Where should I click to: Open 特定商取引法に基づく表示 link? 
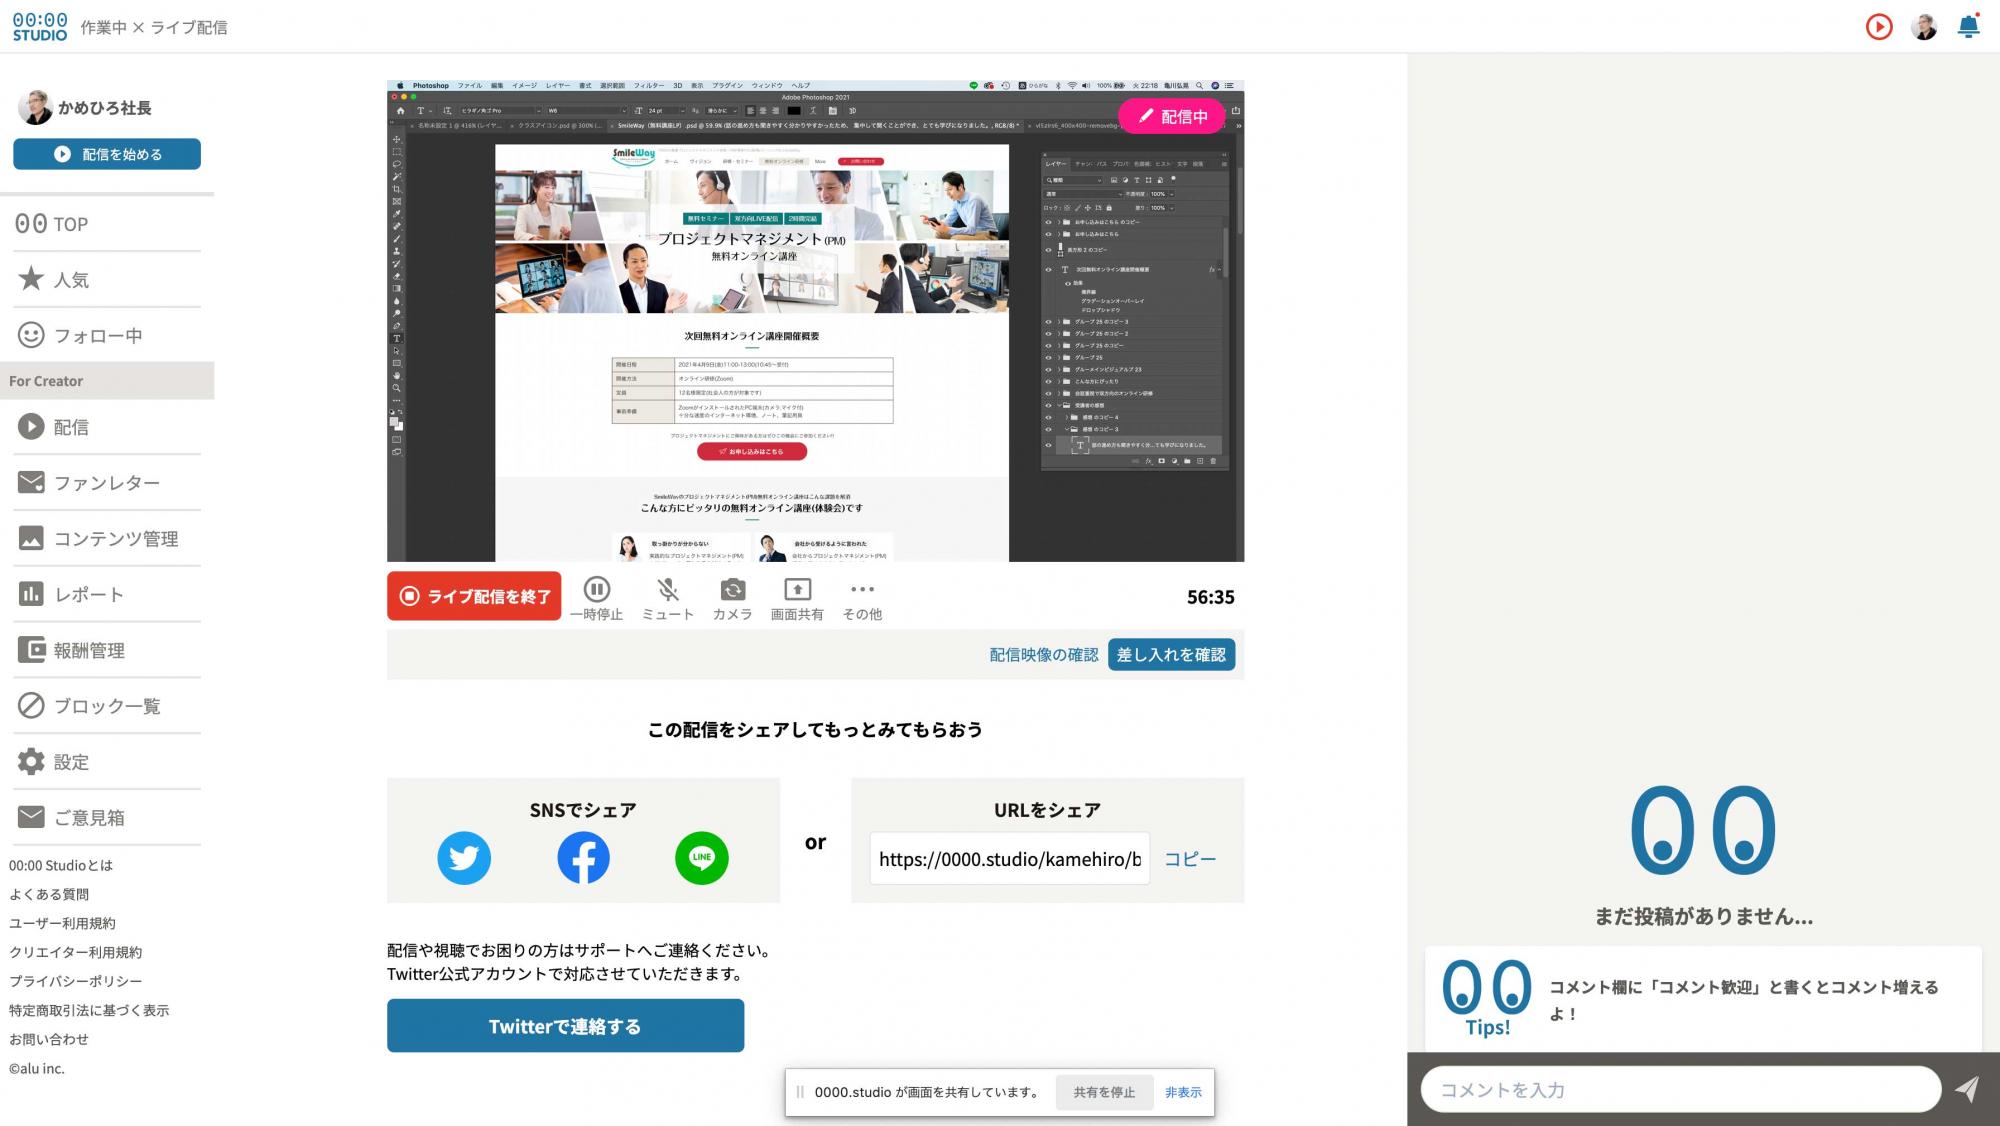(89, 1010)
